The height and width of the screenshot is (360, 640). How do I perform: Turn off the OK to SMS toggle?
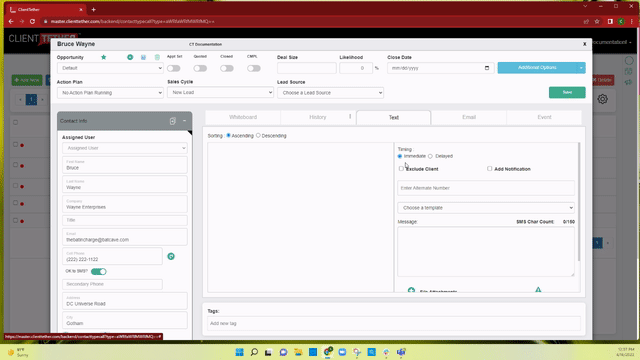(x=98, y=271)
